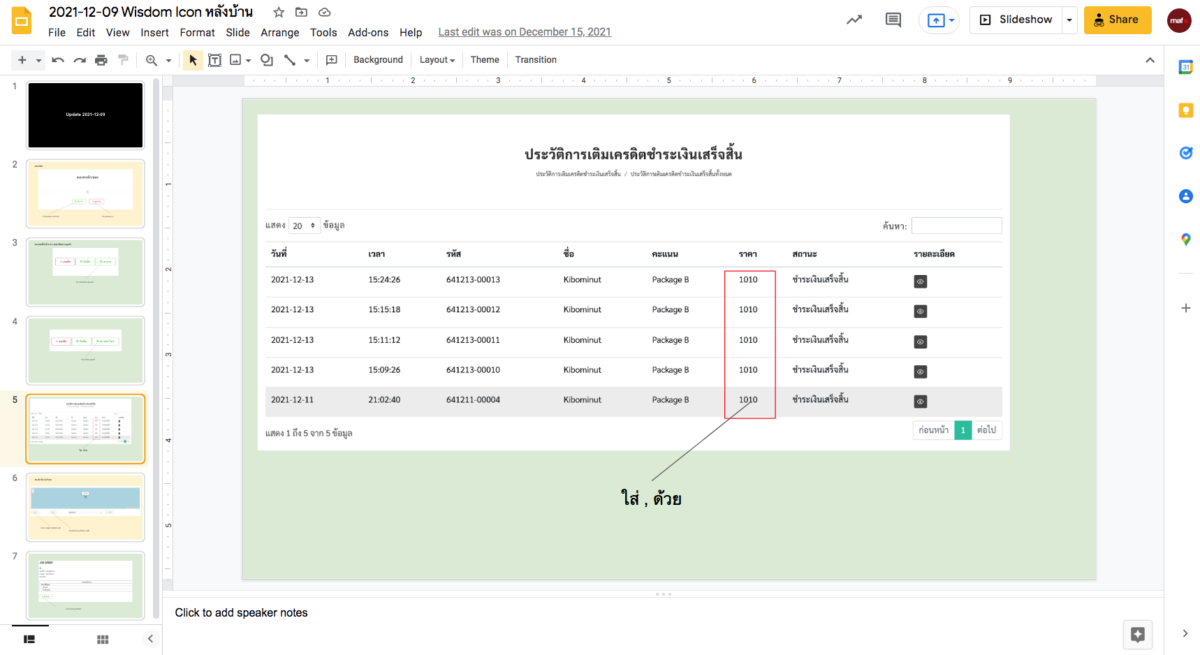Open the Insert image tool

point(234,59)
